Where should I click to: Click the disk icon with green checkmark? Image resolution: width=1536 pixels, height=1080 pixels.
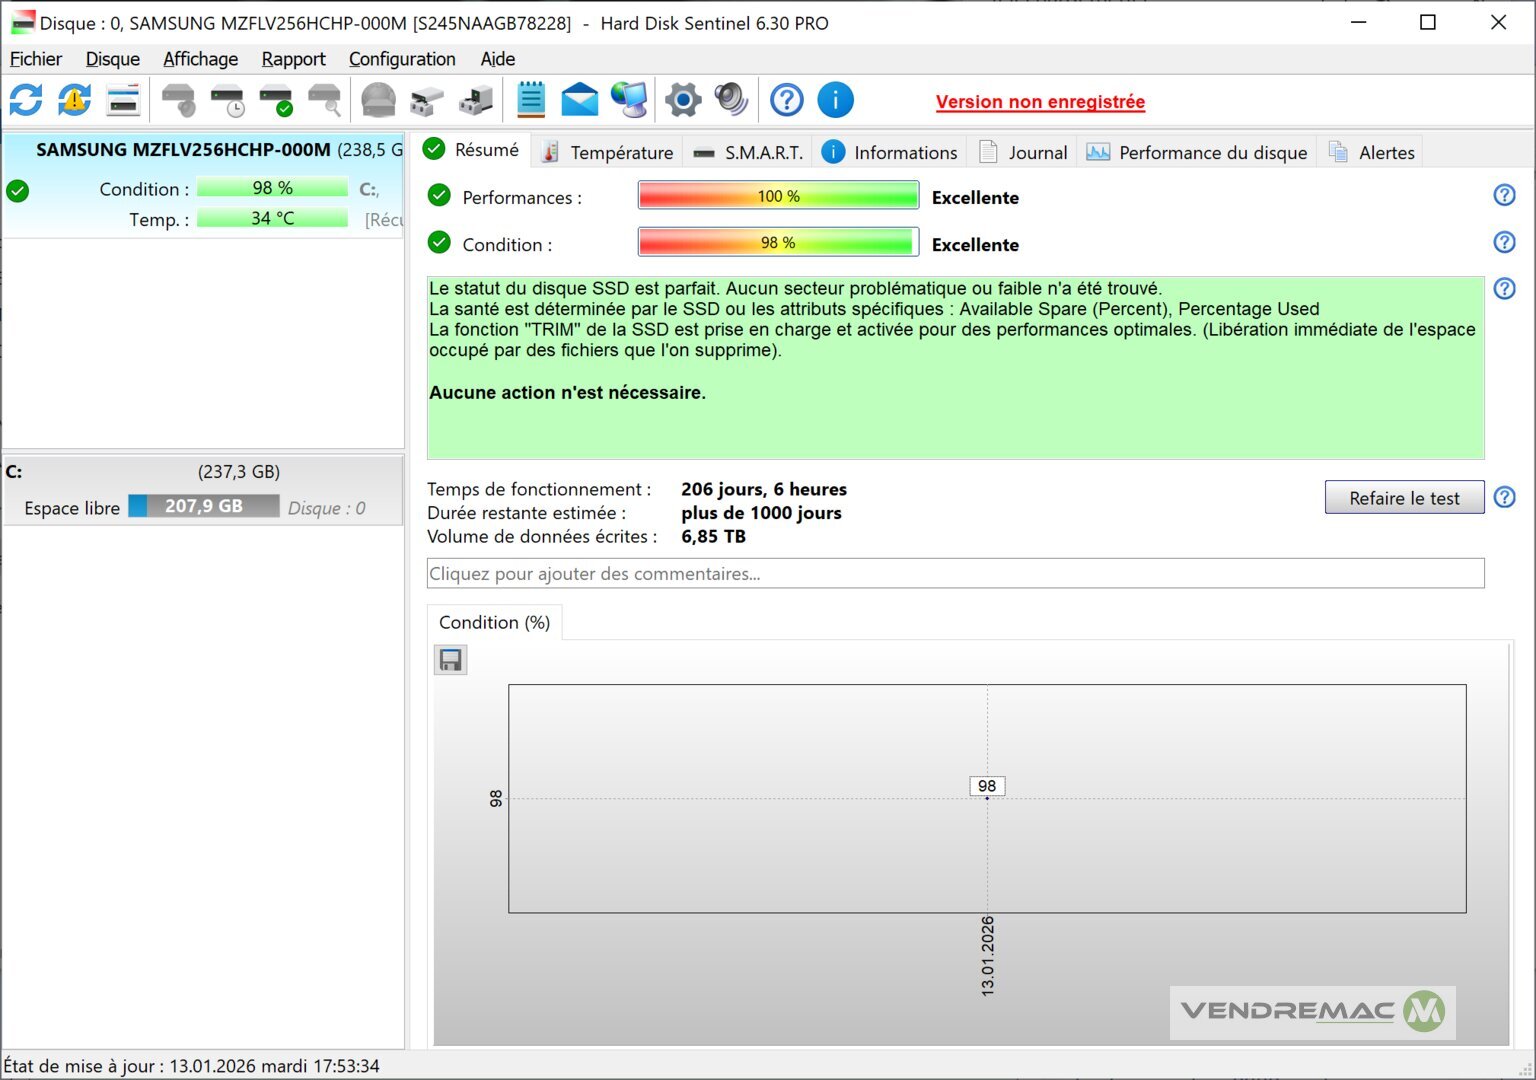click(x=276, y=100)
